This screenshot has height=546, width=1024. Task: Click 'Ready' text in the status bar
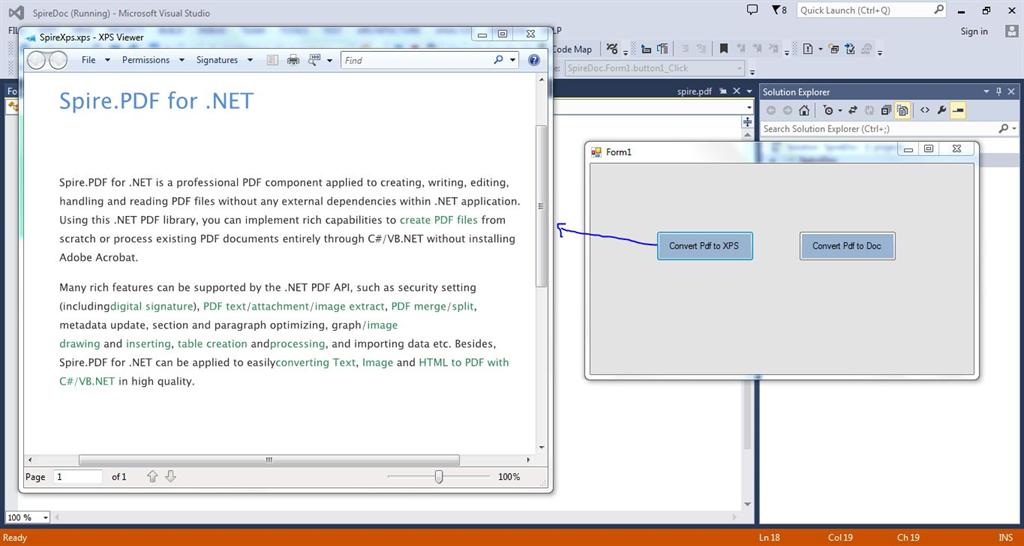pyautogui.click(x=15, y=538)
